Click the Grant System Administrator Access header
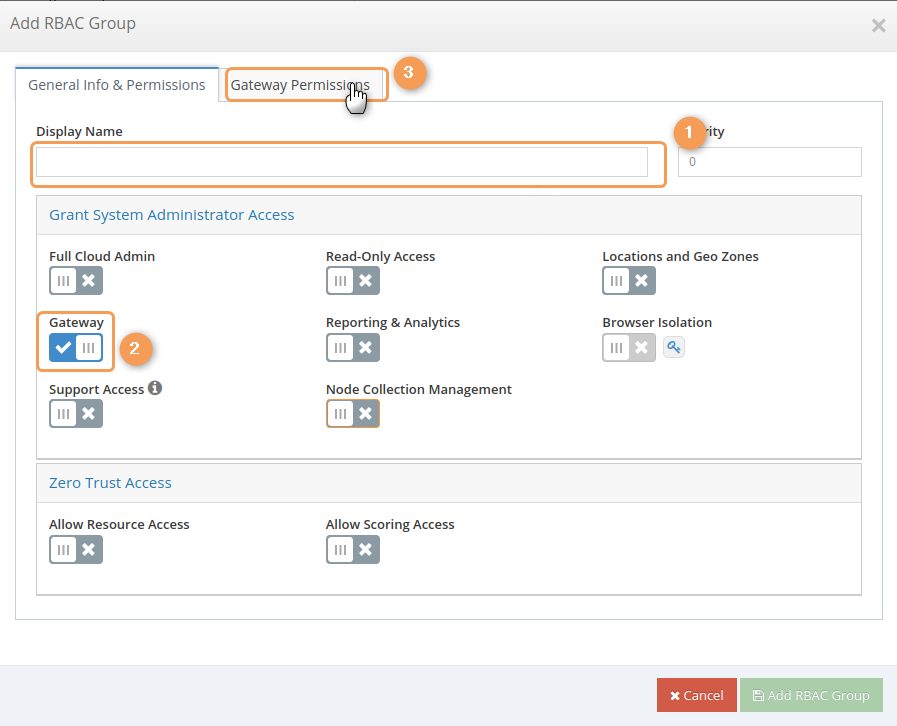 [172, 215]
